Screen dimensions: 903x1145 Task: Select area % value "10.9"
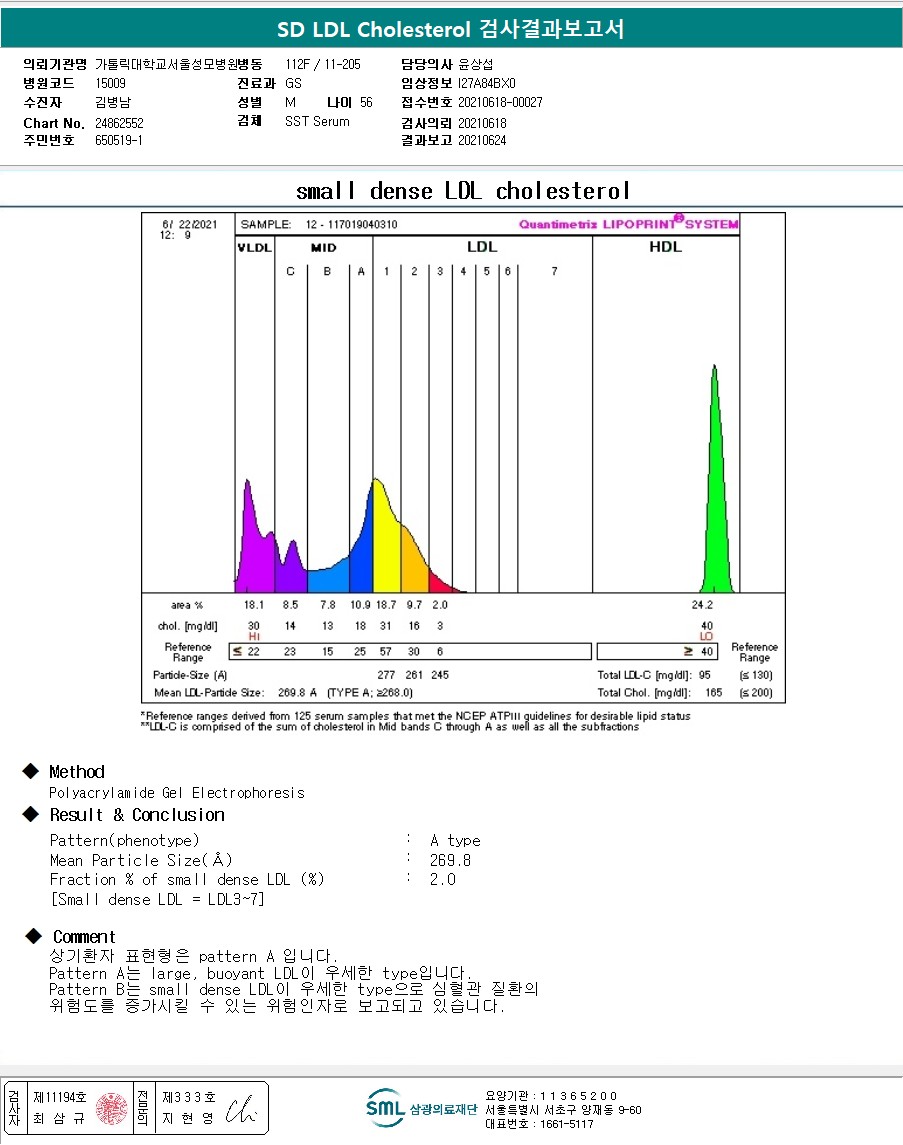click(360, 605)
